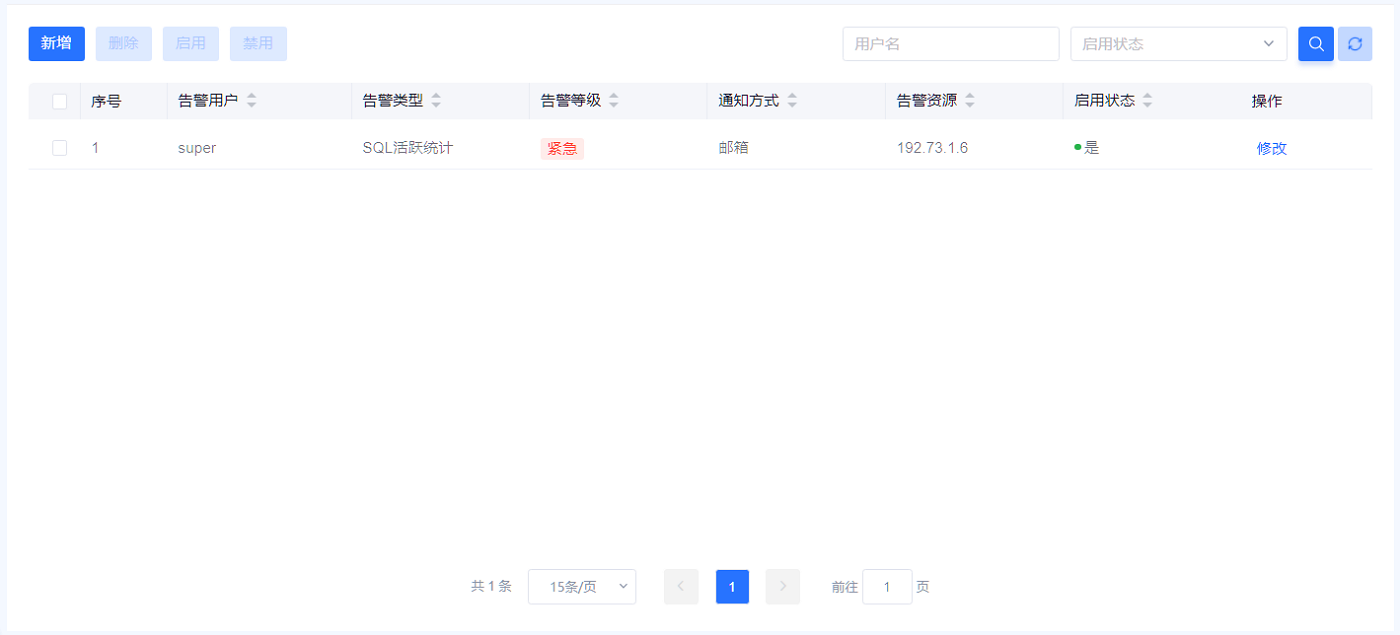Sort by 告警用户 column sort arrows
This screenshot has height=635, width=1400.
point(252,101)
